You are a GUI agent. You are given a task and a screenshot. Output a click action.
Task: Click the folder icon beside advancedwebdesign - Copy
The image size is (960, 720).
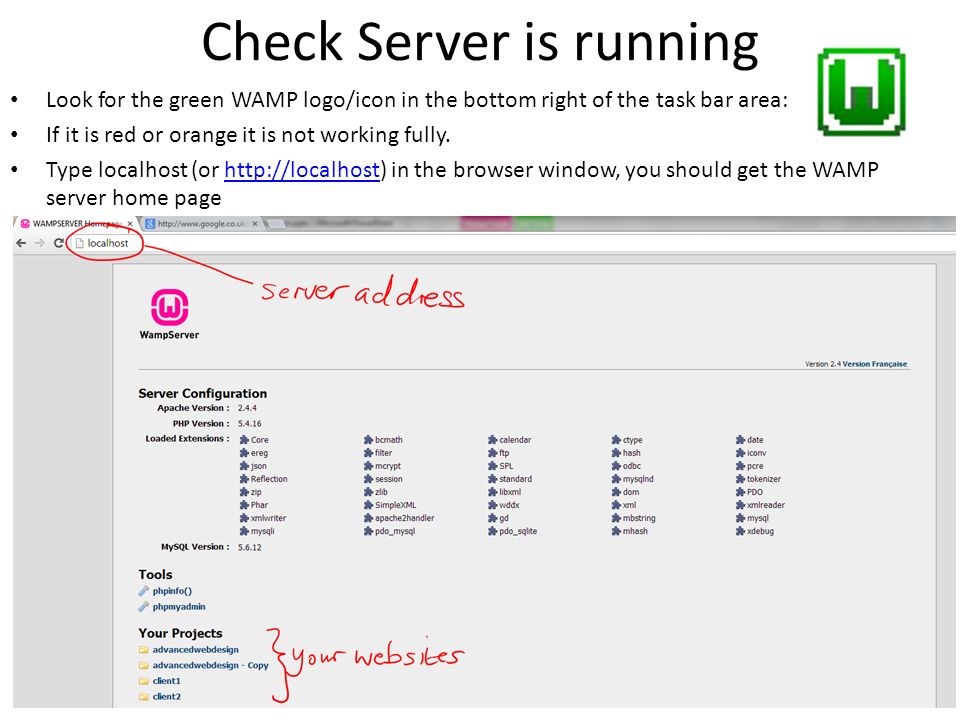[x=143, y=666]
